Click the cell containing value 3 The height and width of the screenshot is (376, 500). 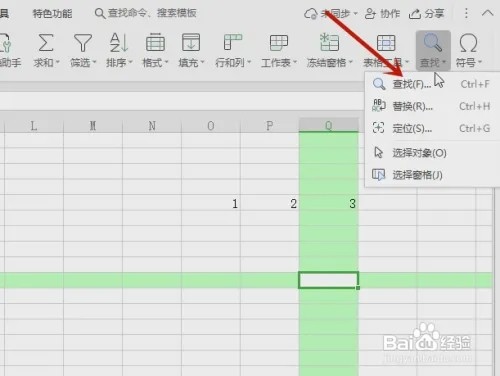(x=329, y=203)
